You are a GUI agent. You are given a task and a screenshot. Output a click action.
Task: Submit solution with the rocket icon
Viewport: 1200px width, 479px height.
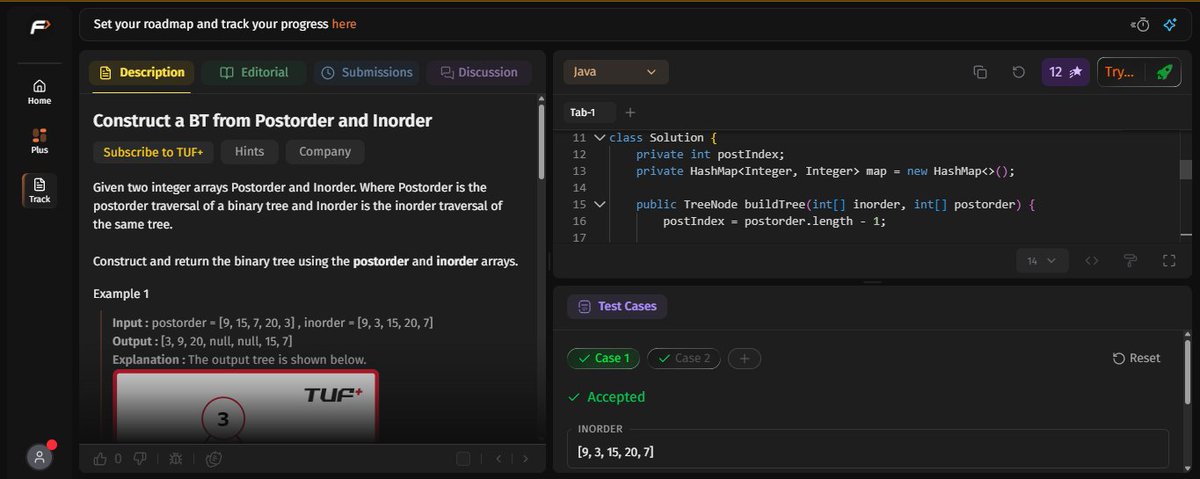coord(1163,72)
